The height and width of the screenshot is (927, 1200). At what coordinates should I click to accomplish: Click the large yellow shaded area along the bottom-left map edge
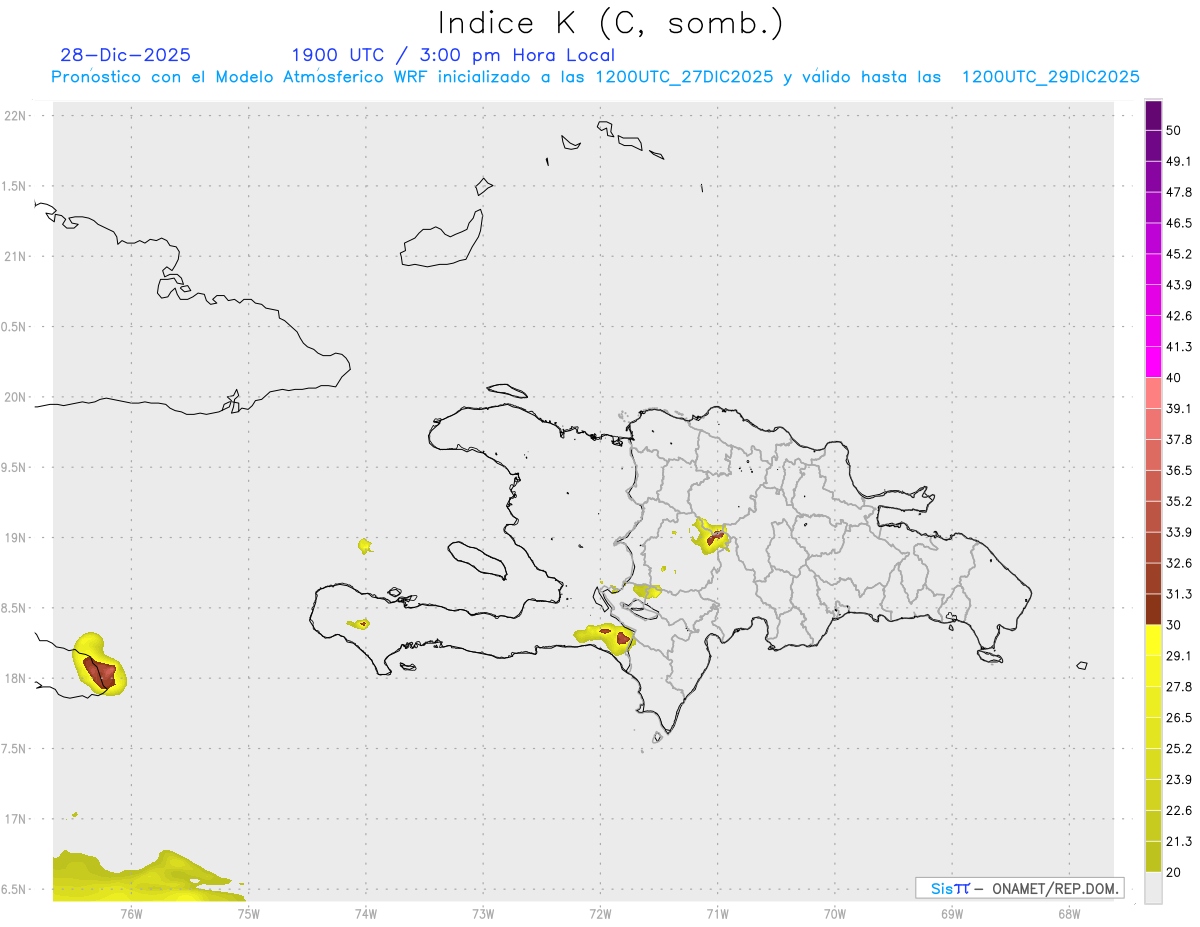coord(140,878)
